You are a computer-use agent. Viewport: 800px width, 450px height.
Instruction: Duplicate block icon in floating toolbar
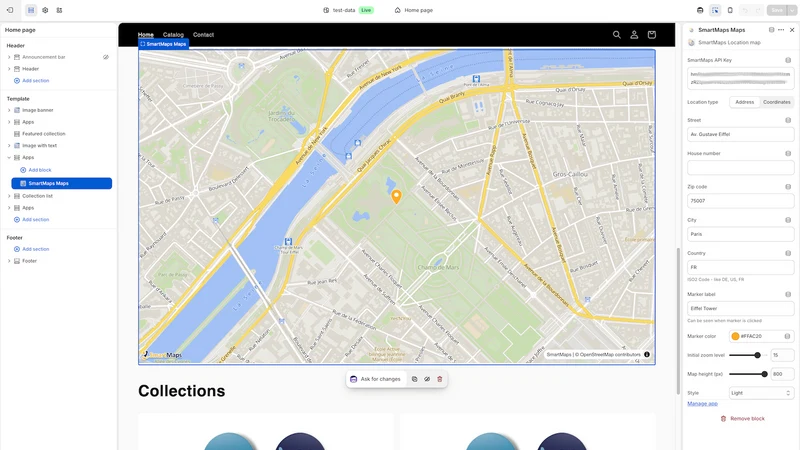[414, 379]
